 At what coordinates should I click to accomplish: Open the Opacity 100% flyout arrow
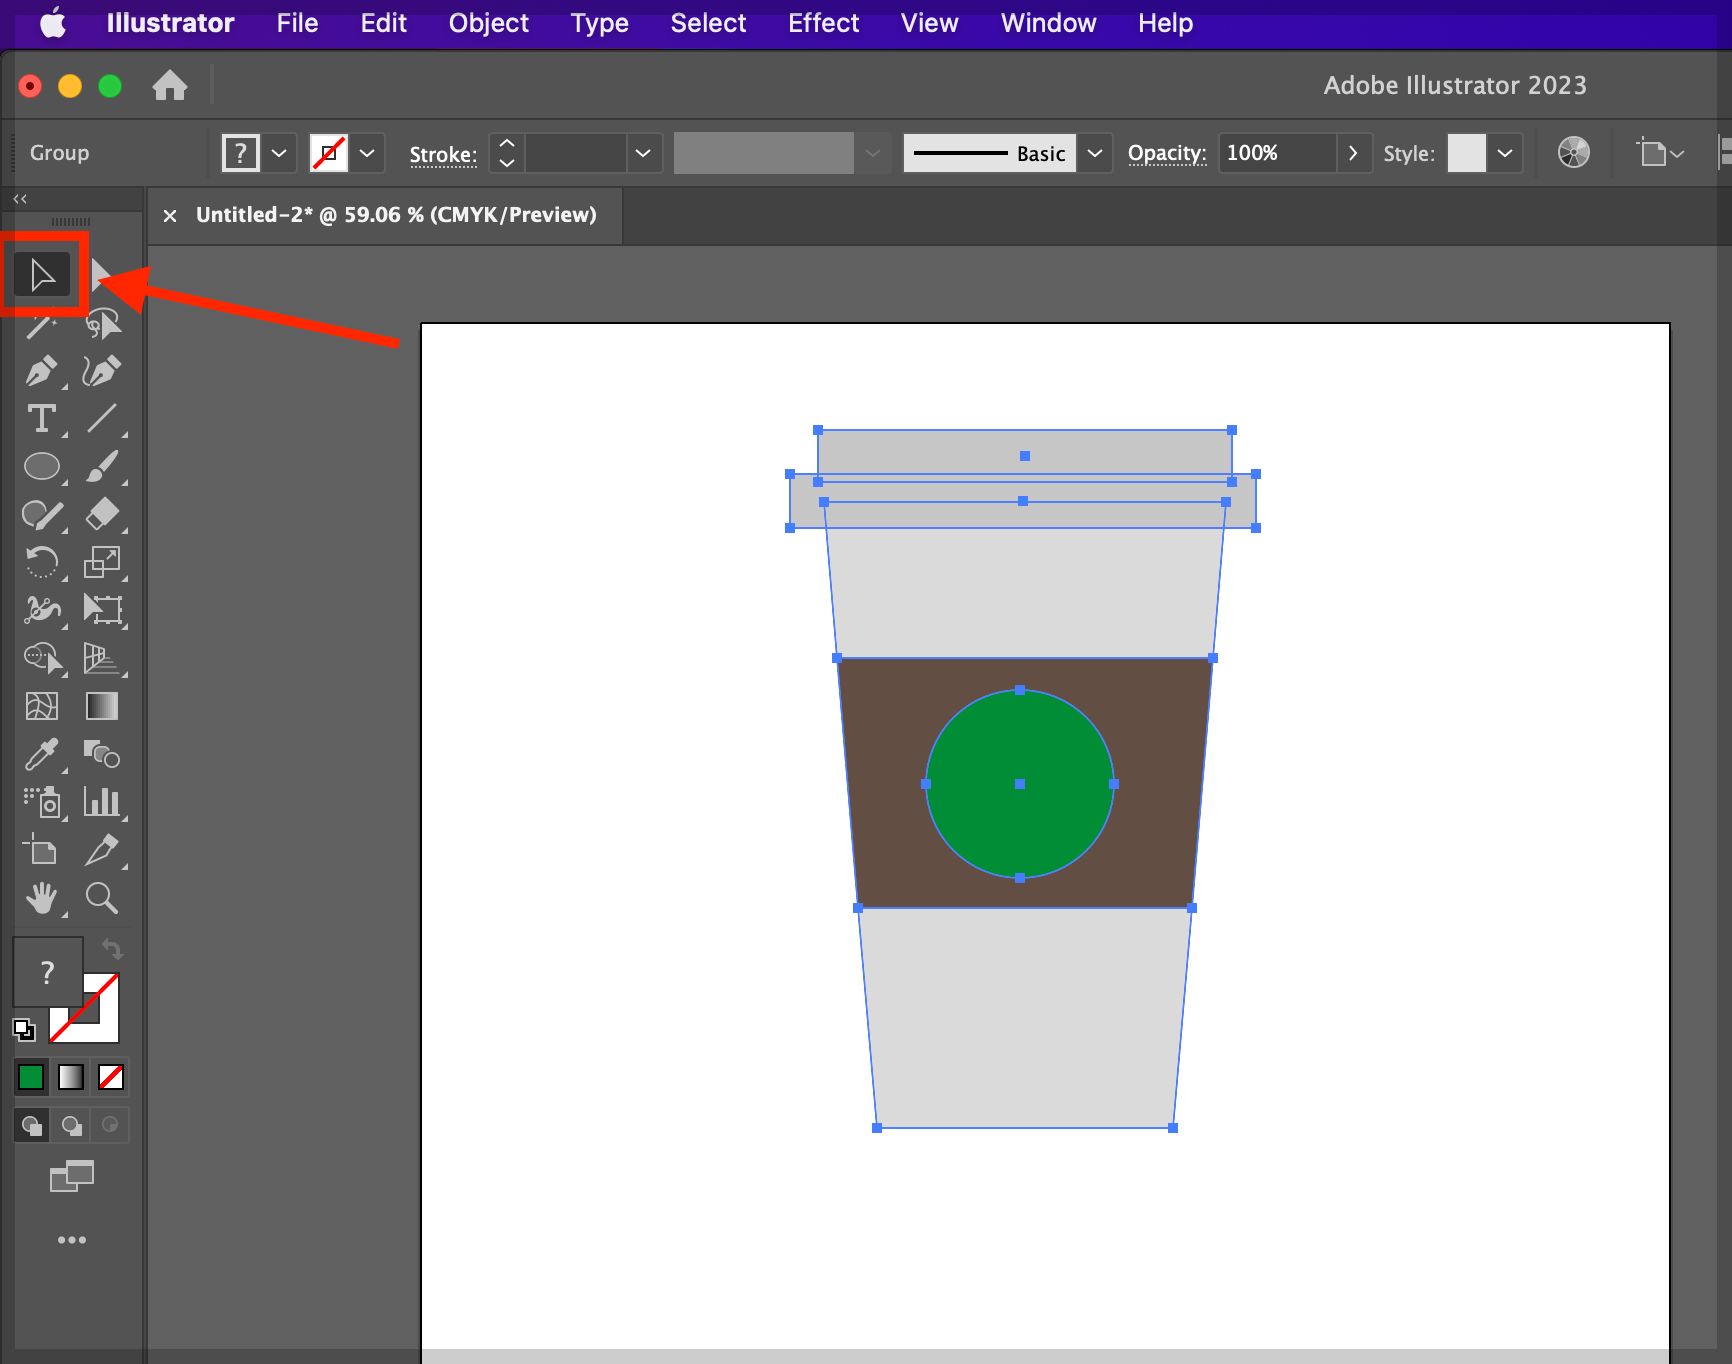[x=1353, y=153]
